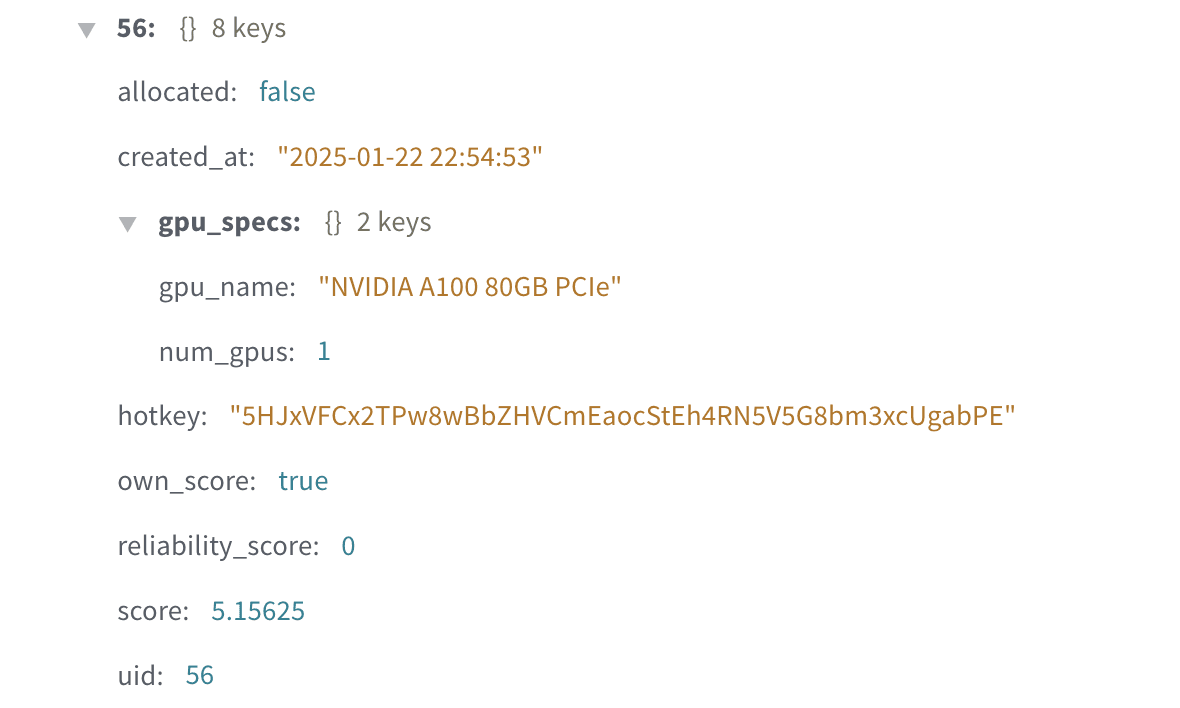Click the hotkey address string value
Screen dimensions: 1180x708
pos(622,416)
